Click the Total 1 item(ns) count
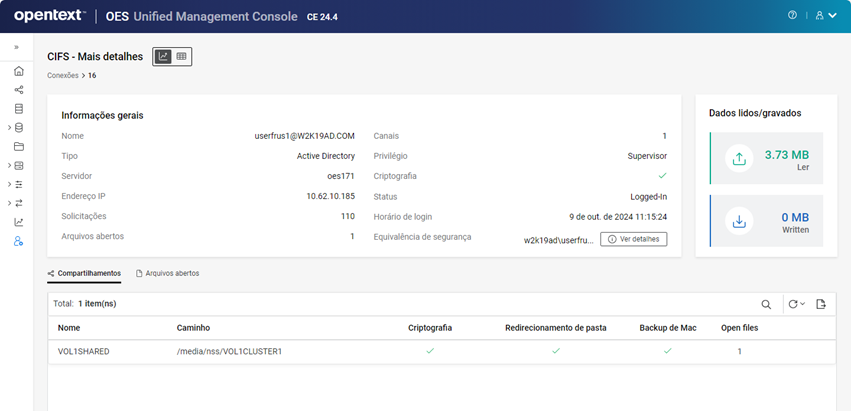The image size is (851, 411). [x=85, y=304]
